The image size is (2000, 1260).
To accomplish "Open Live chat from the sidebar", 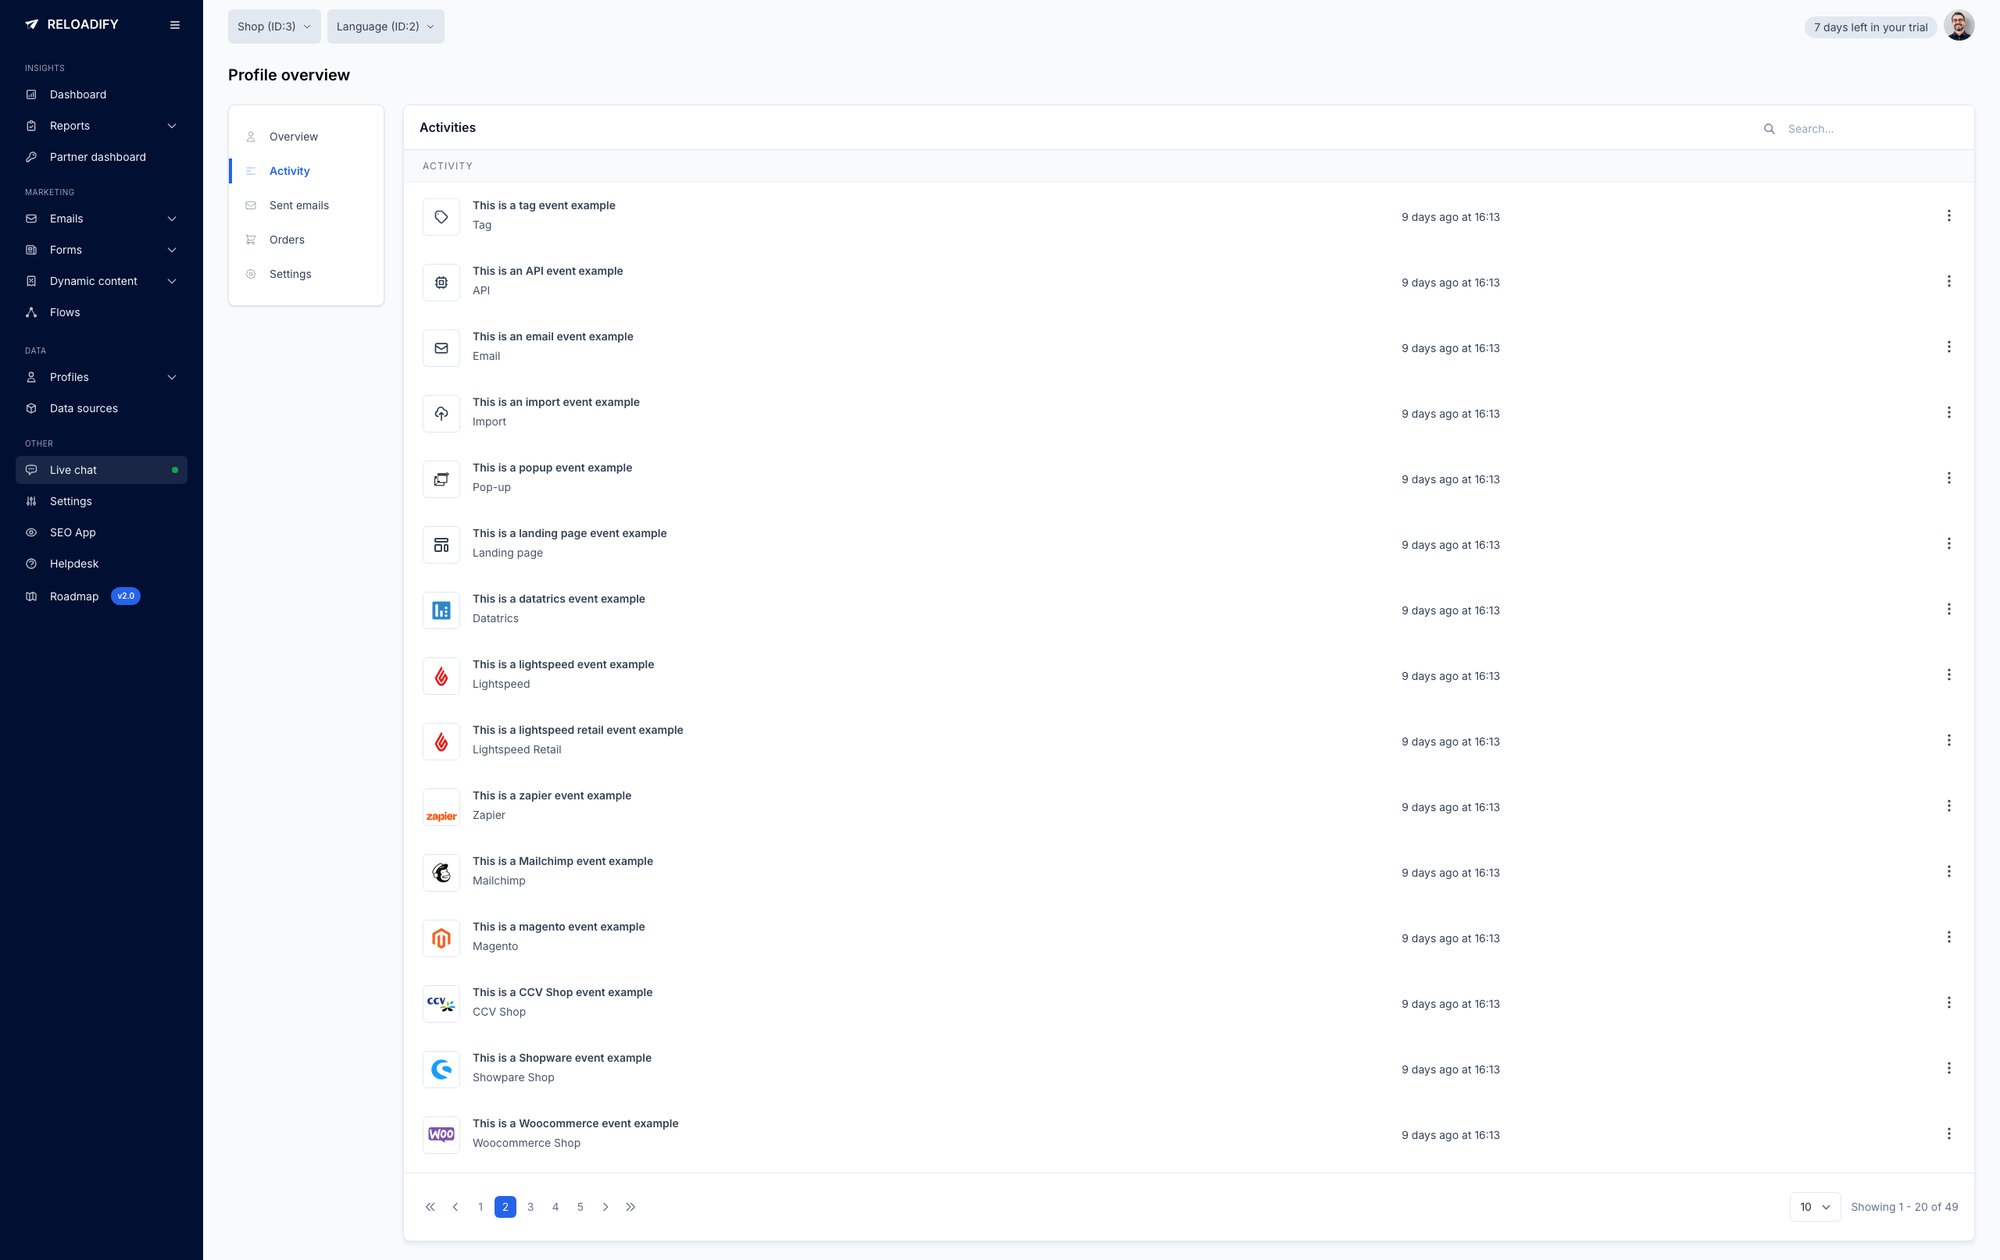I will coord(73,469).
